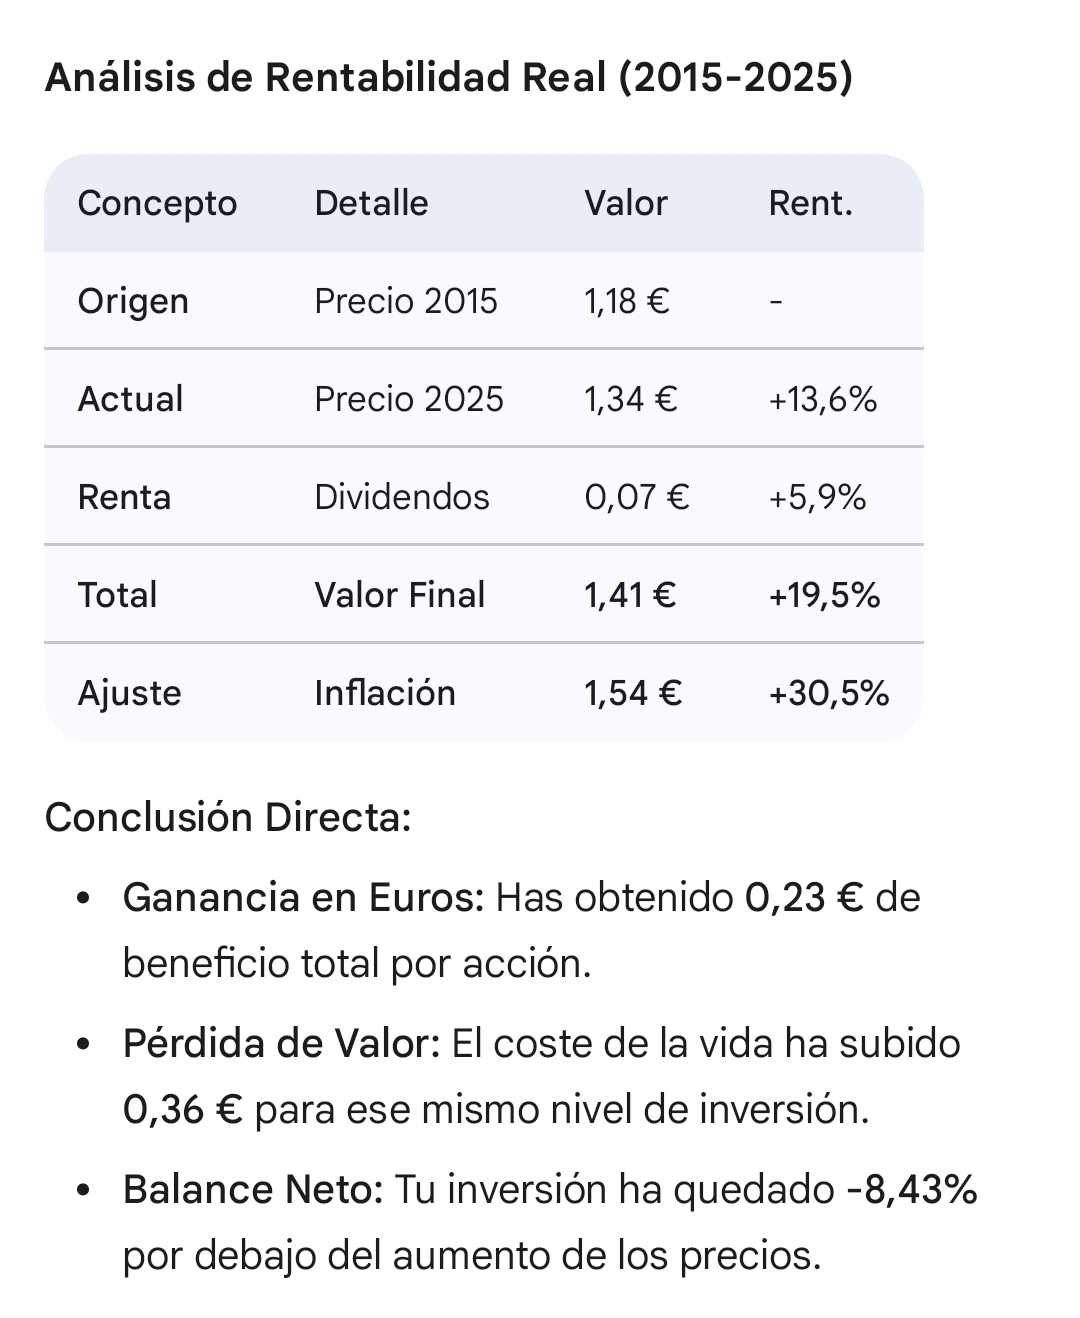Image resolution: width=1080 pixels, height=1318 pixels.
Task: Click the 'Inflación' cell
Action: (384, 693)
